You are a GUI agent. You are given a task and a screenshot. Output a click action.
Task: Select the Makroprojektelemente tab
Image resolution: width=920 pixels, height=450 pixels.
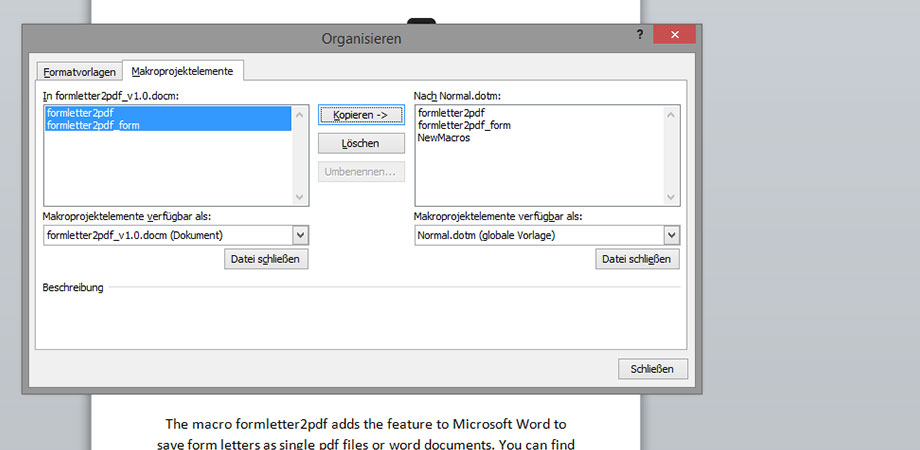click(x=183, y=71)
